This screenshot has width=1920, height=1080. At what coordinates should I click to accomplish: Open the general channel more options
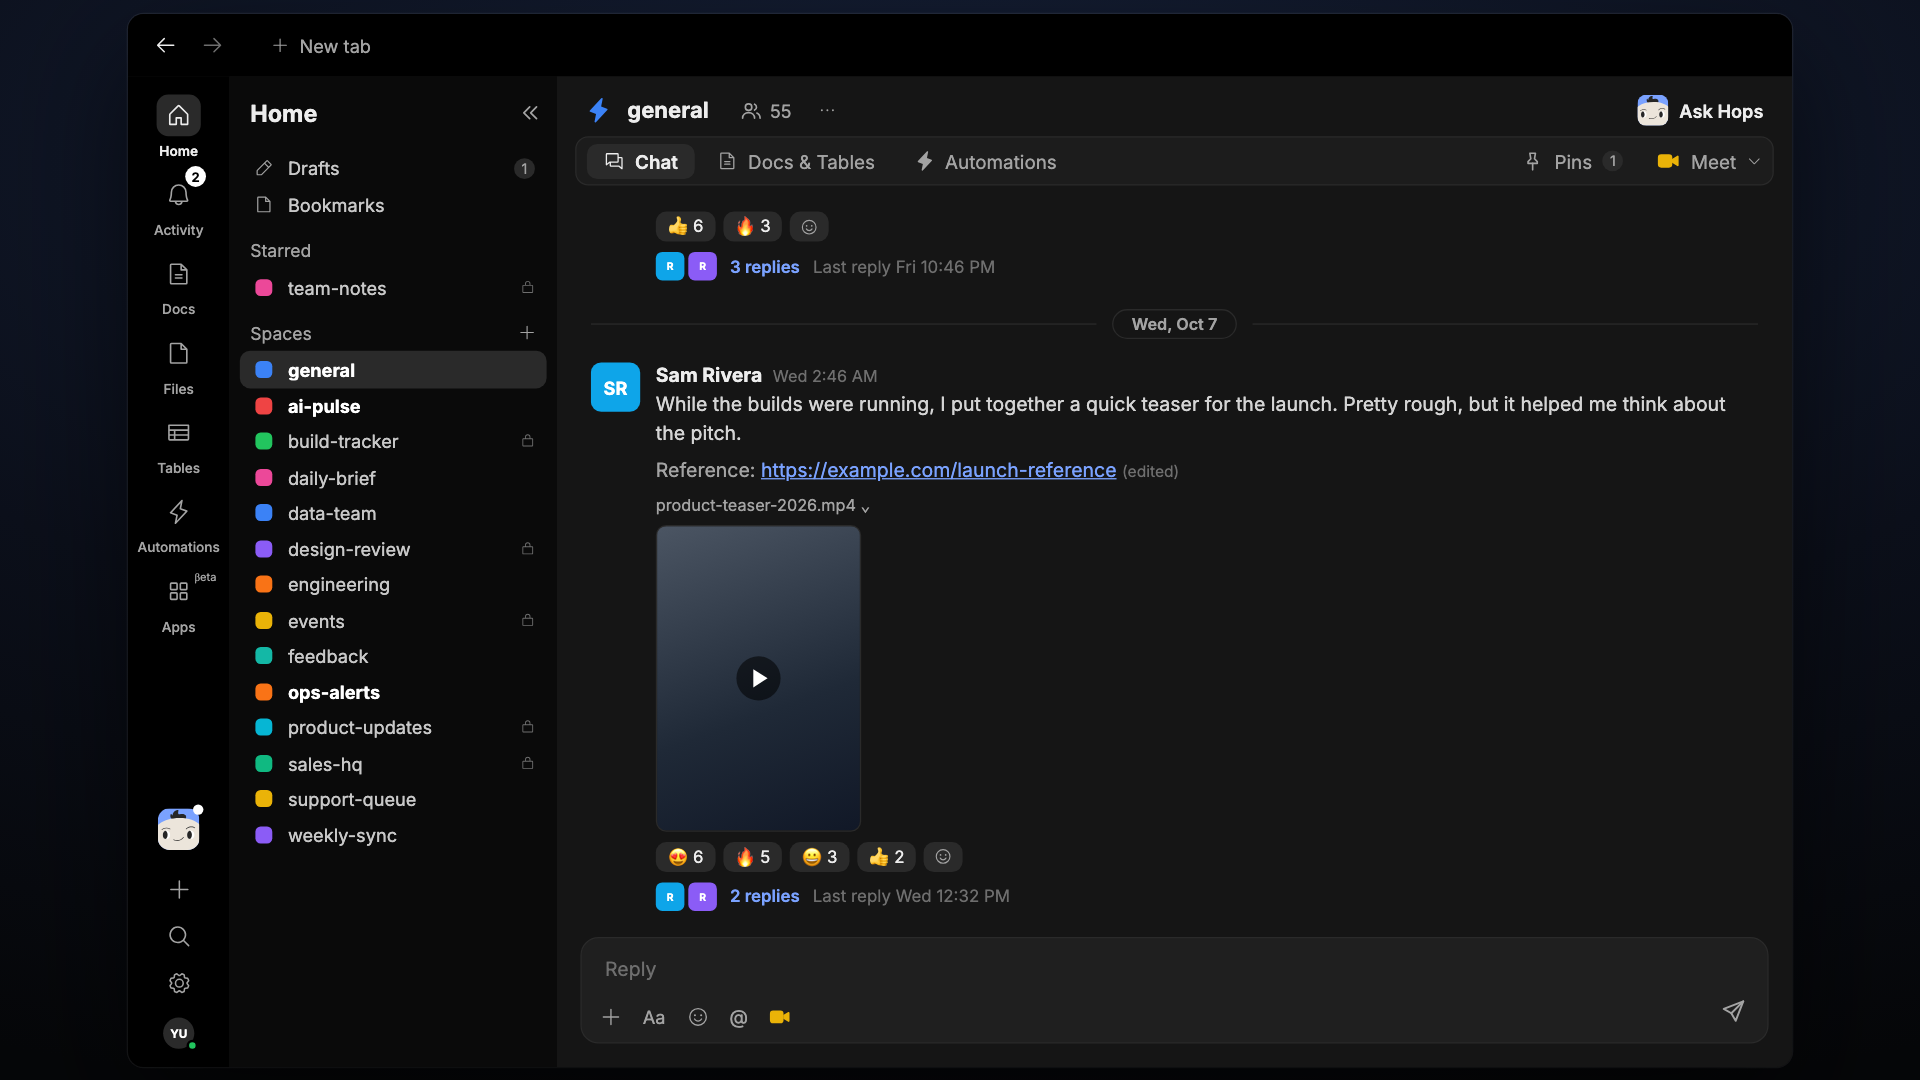coord(827,111)
